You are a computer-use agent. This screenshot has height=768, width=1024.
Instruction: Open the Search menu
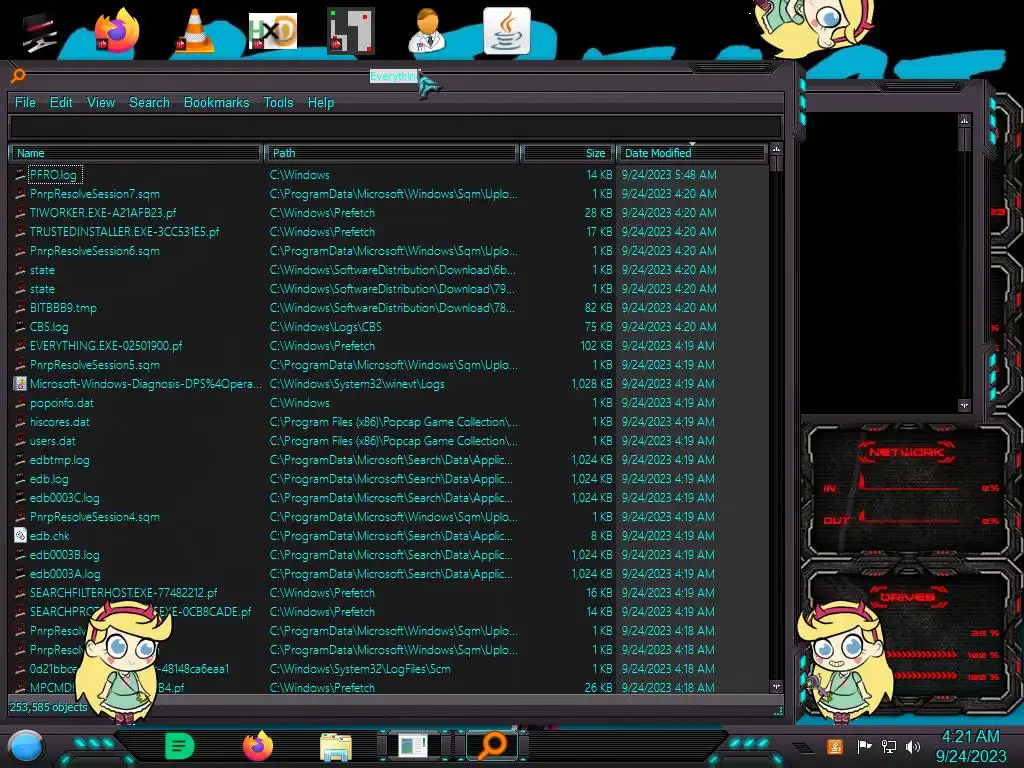click(149, 103)
